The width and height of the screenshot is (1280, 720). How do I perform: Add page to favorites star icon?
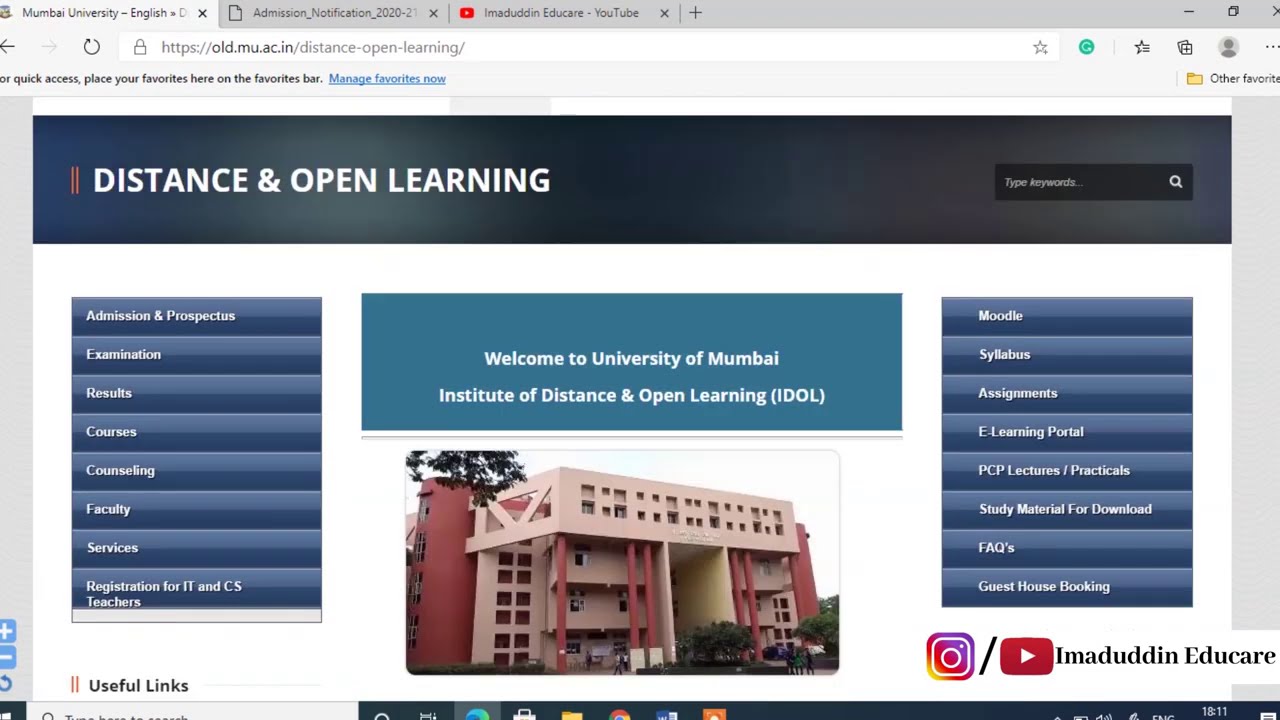(1040, 47)
